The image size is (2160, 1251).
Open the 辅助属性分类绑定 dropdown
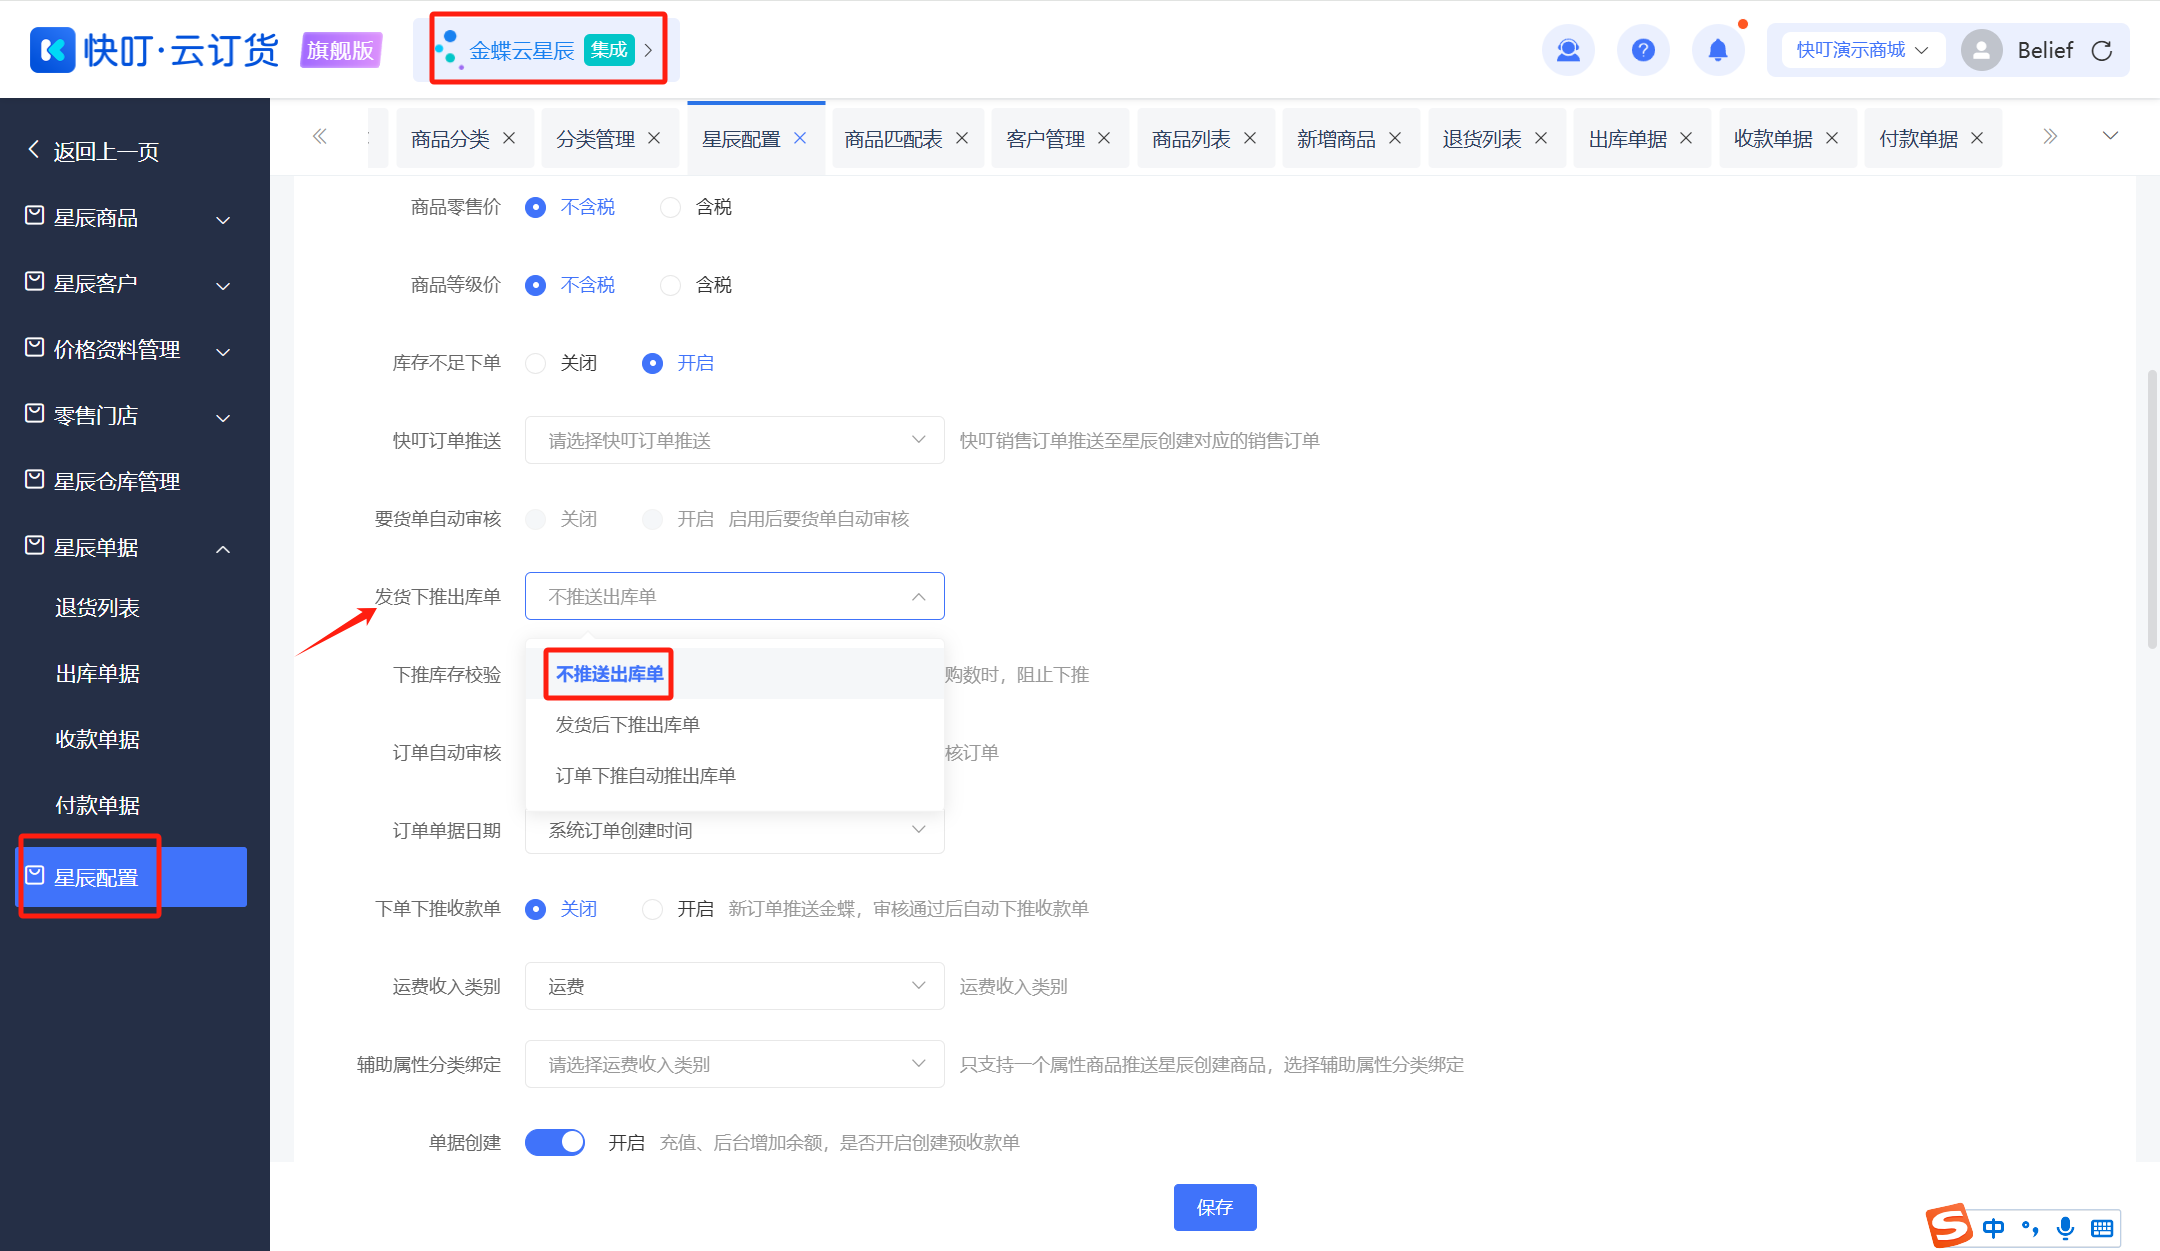pos(735,1064)
